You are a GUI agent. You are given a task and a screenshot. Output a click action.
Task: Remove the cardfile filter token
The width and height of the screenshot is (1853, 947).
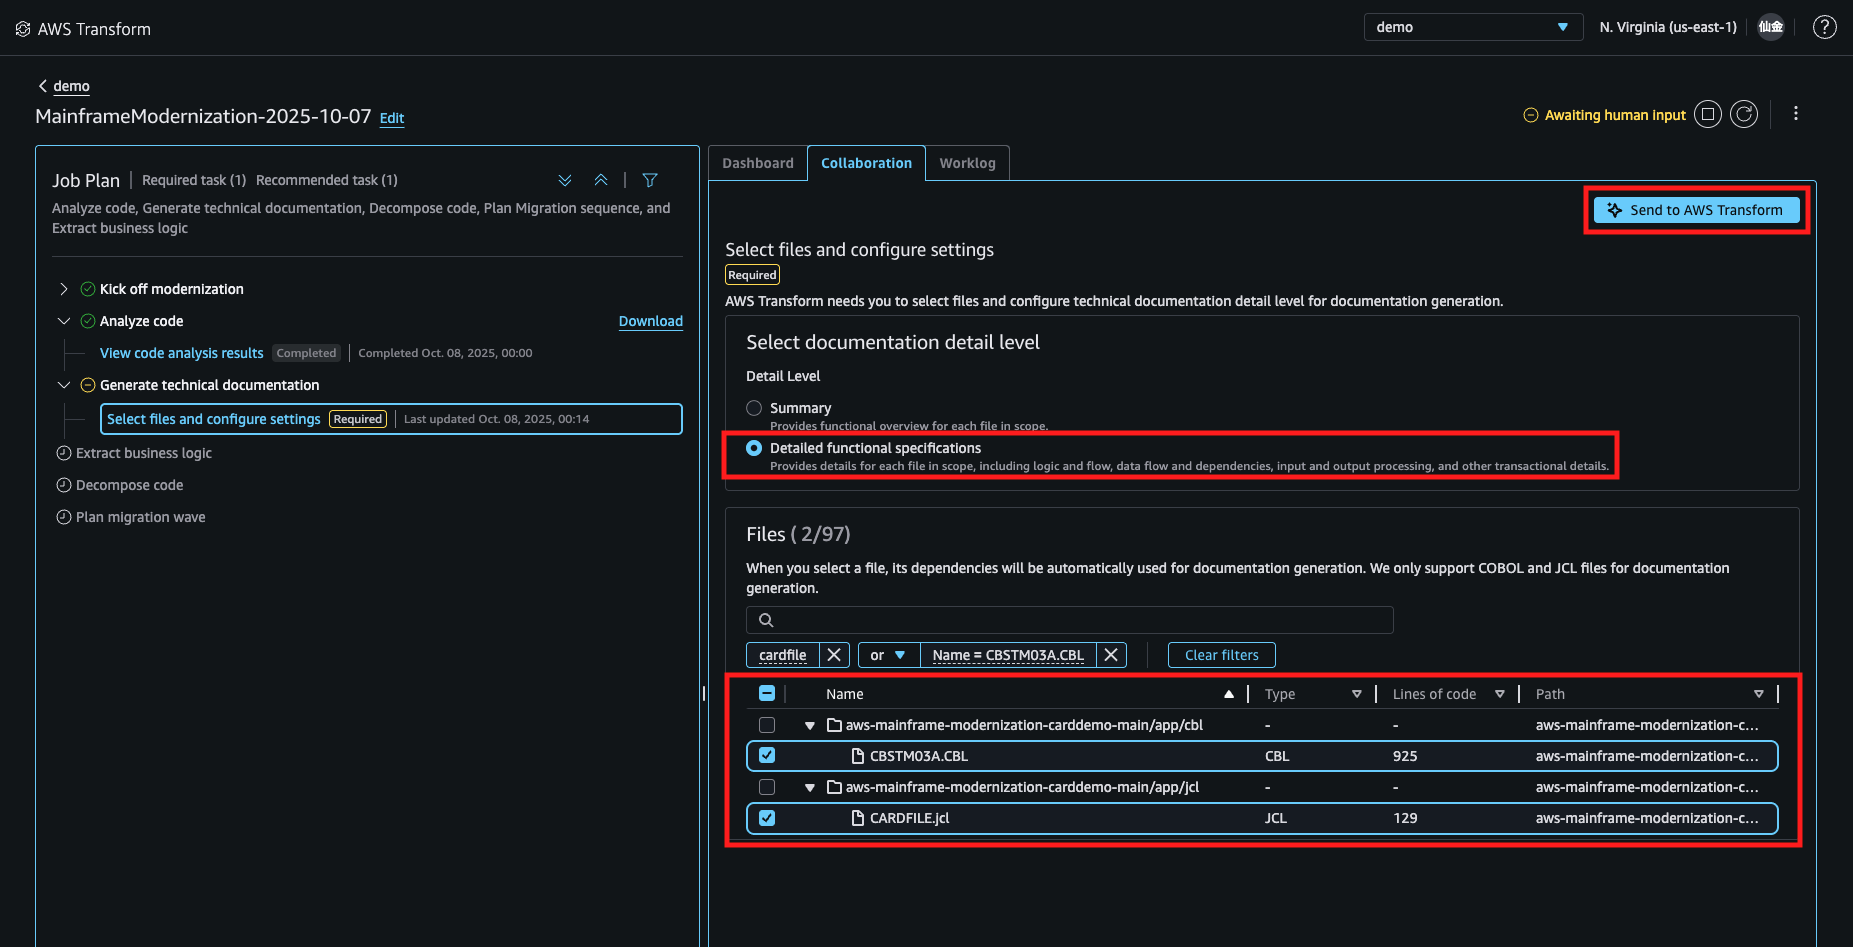pyautogui.click(x=834, y=655)
